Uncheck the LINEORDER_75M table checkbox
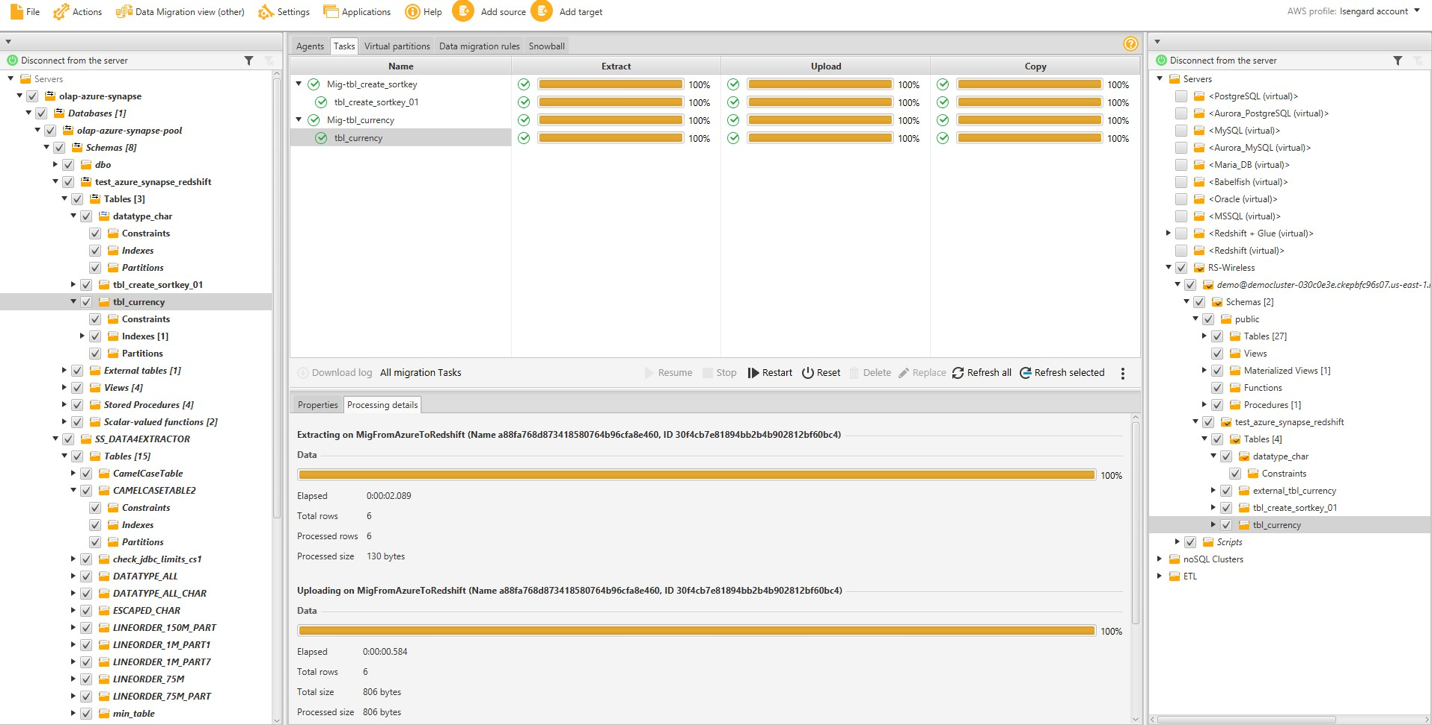Viewport: 1432px width, 725px height. (x=86, y=679)
